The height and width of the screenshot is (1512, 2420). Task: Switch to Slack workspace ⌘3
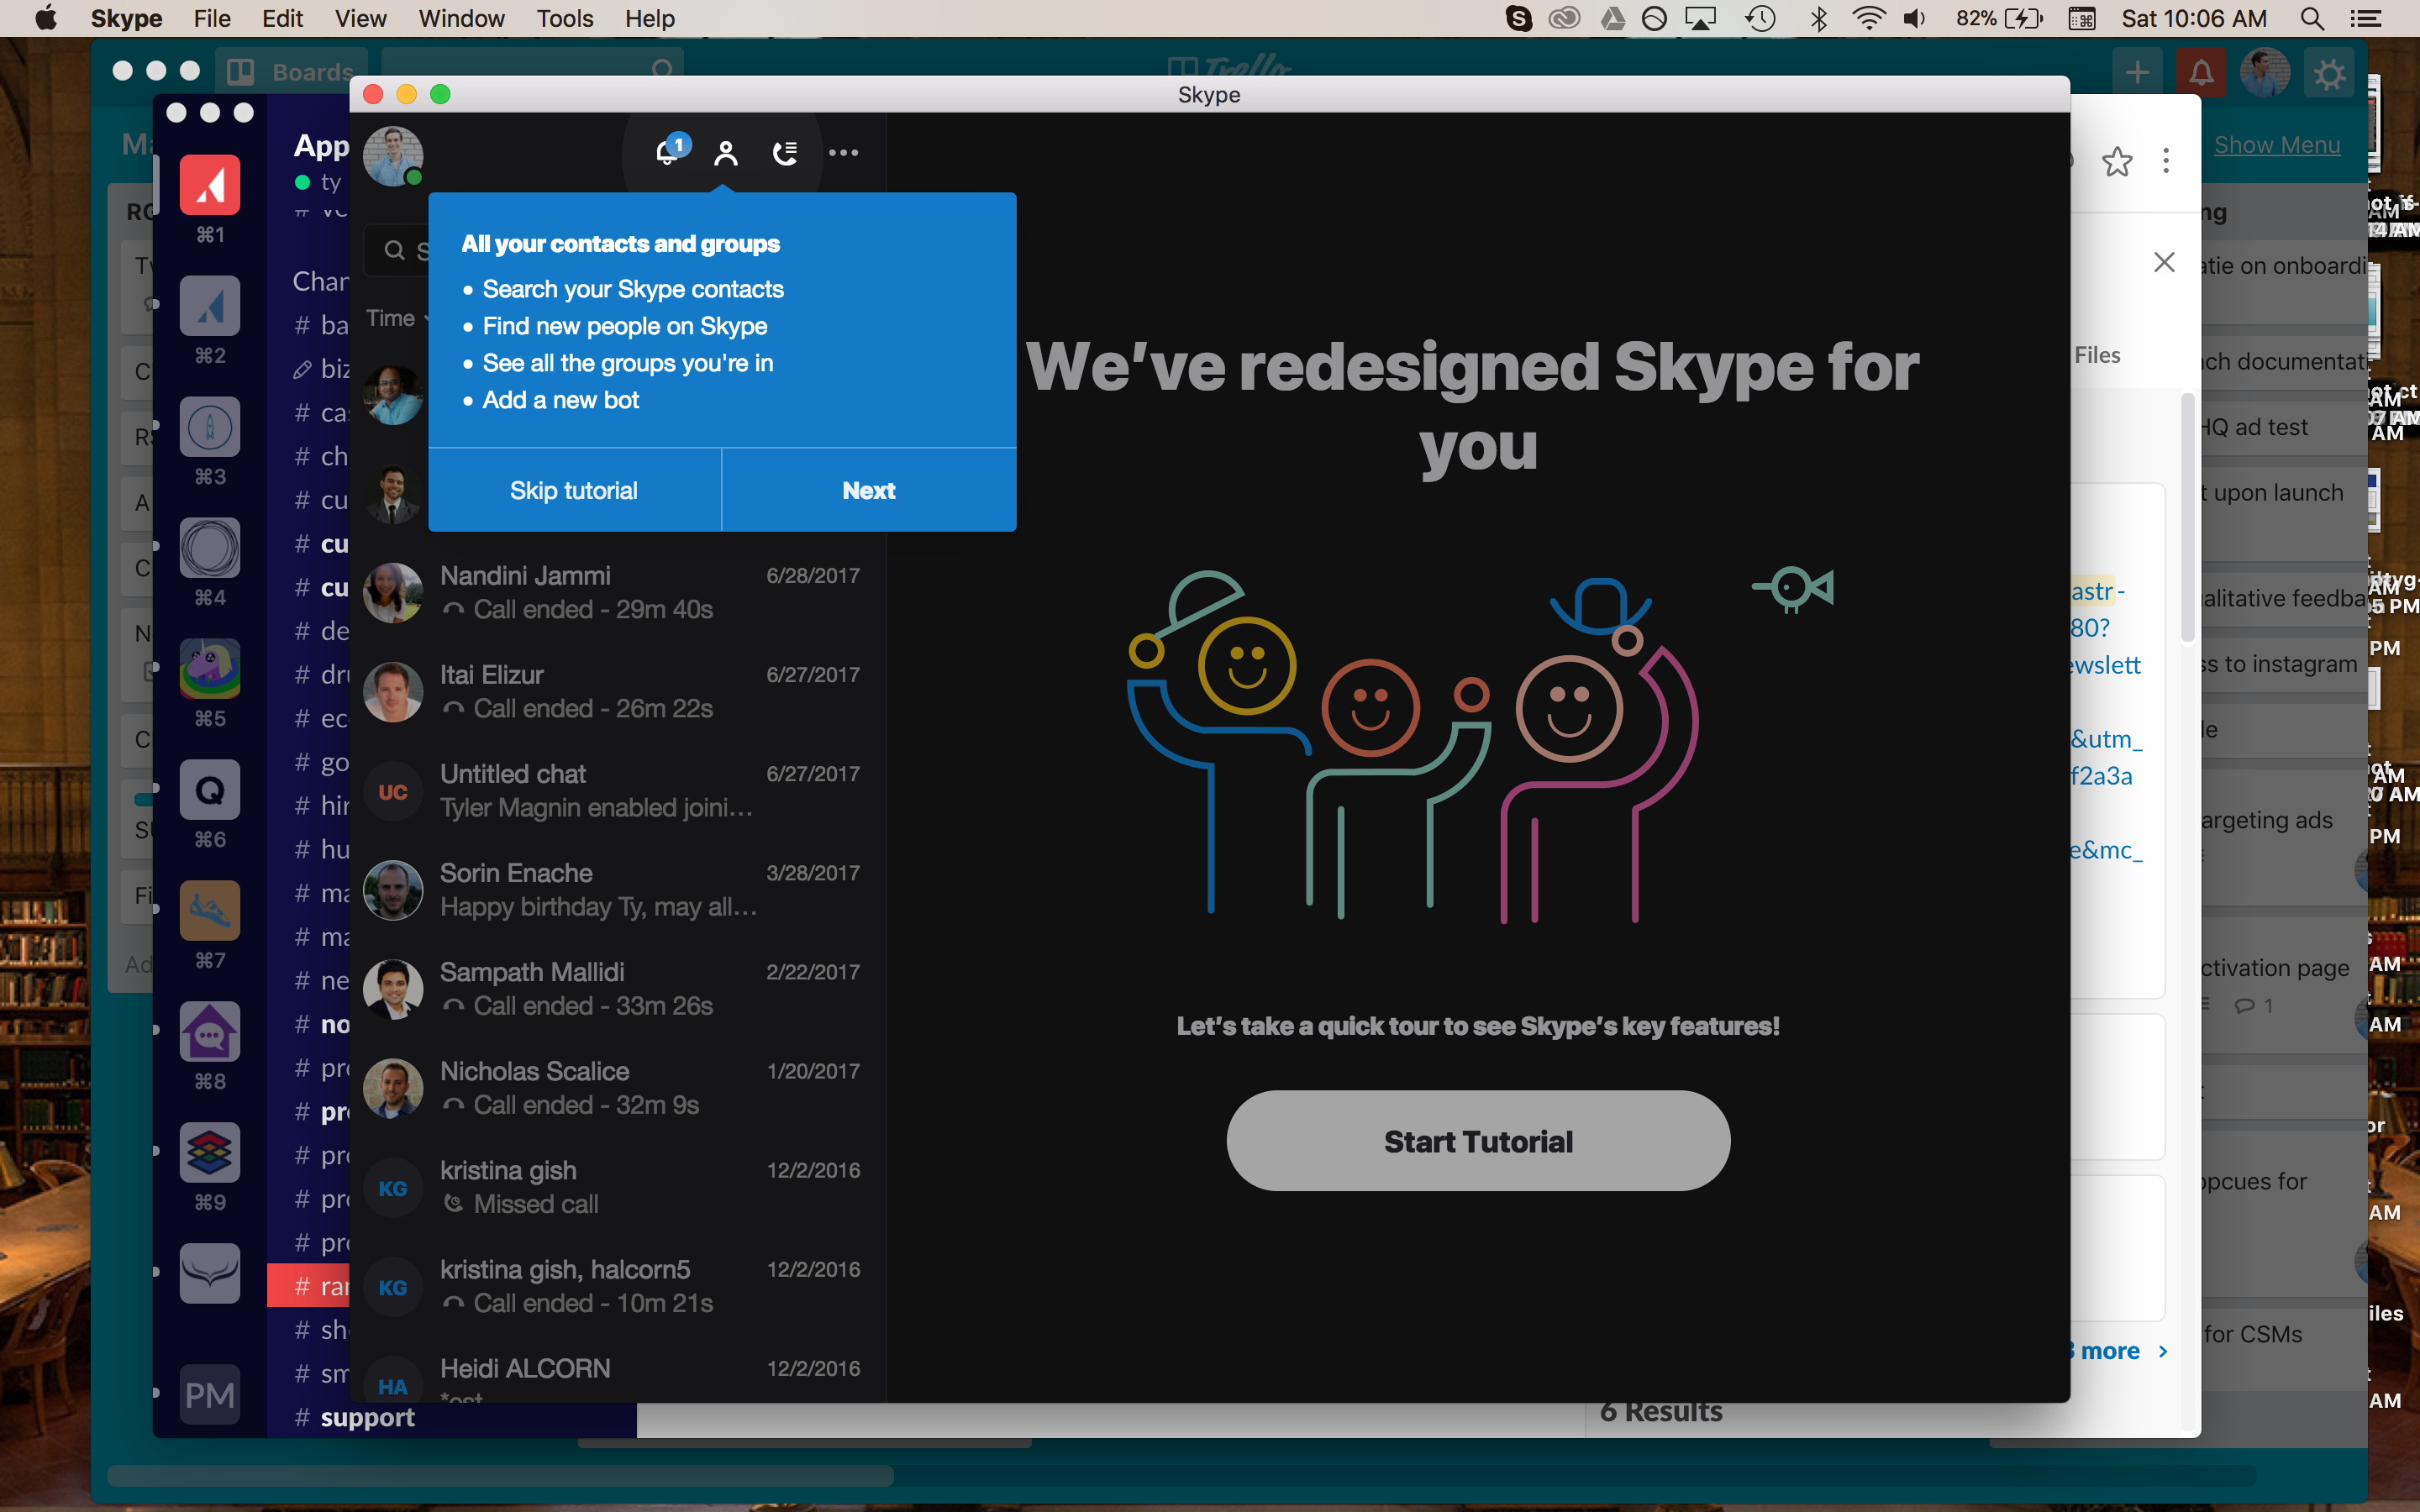[210, 427]
